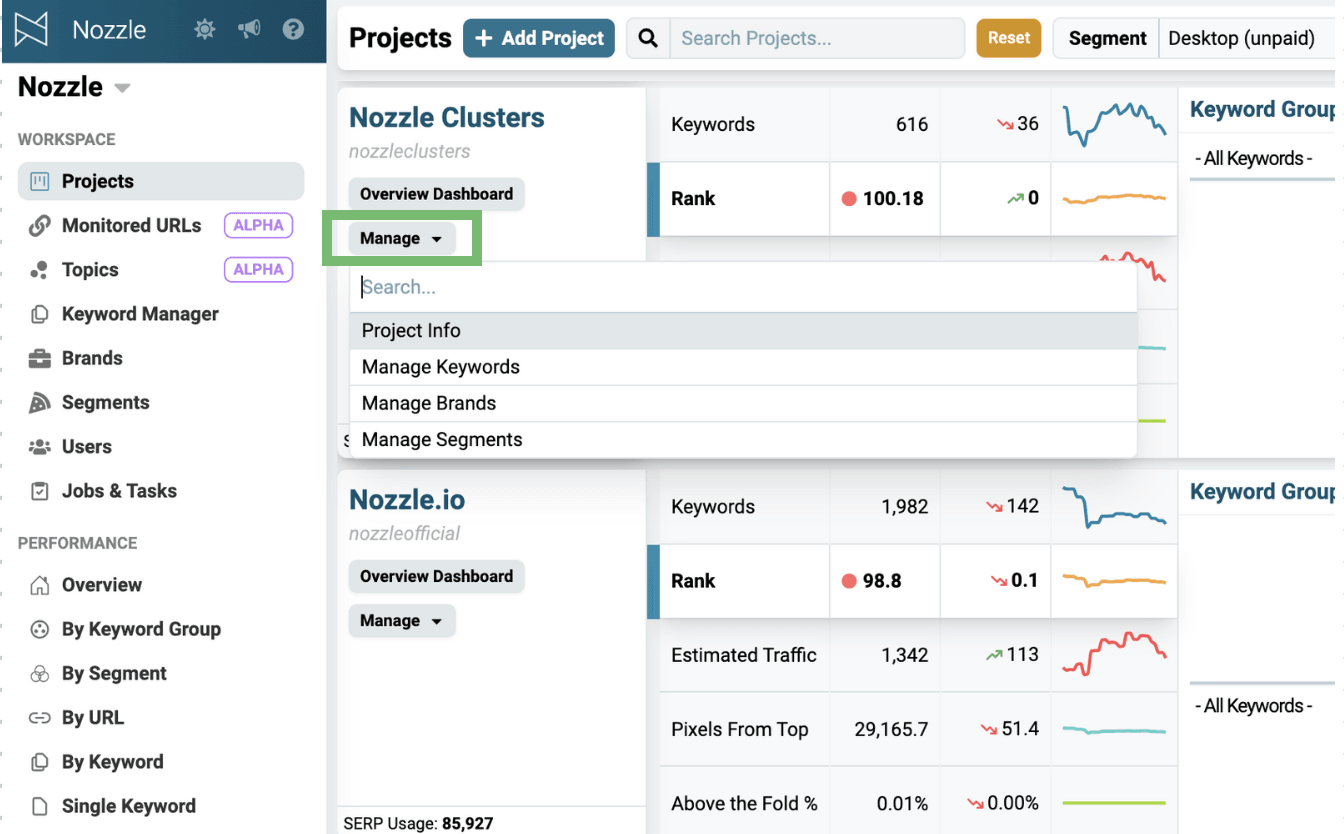This screenshot has width=1344, height=834.
Task: Click the Add Project button
Action: click(x=539, y=38)
